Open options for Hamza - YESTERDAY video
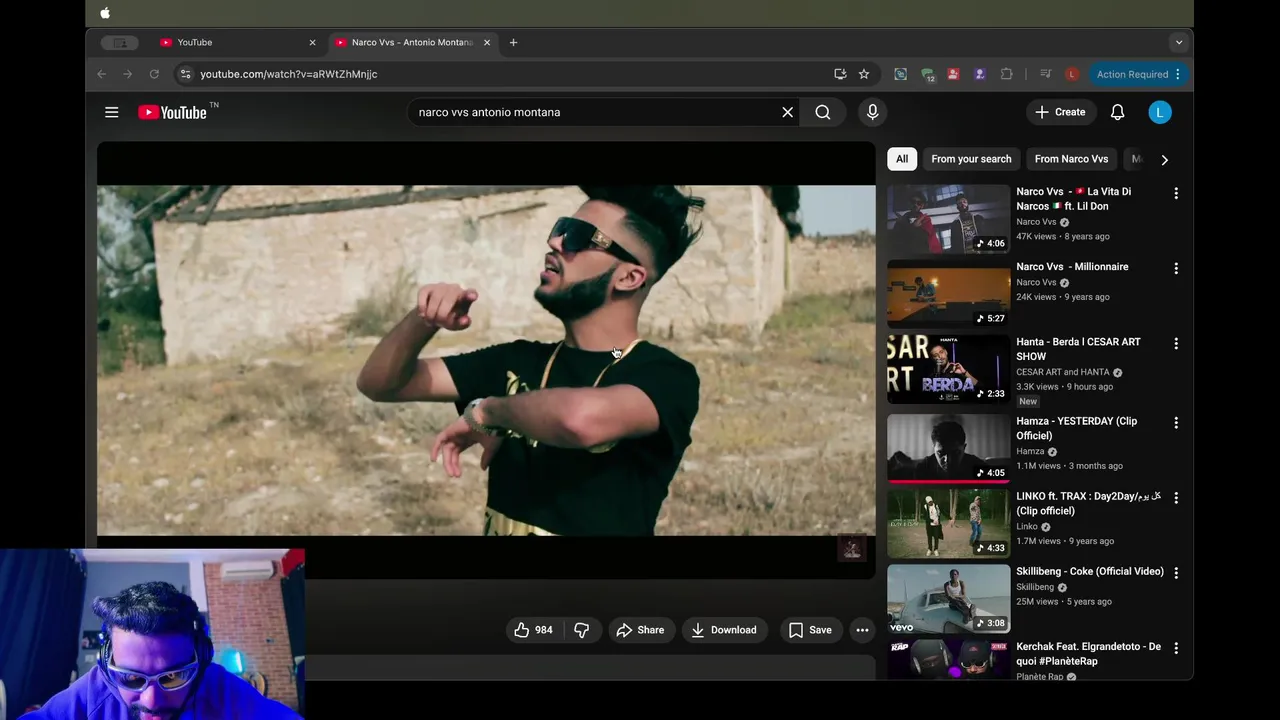Image resolution: width=1280 pixels, height=720 pixels. (x=1176, y=423)
